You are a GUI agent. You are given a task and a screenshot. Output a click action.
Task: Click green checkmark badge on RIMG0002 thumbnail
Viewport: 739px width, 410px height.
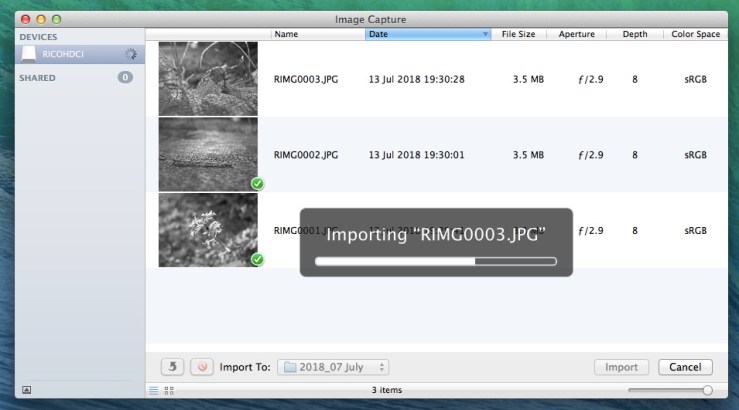pyautogui.click(x=257, y=184)
